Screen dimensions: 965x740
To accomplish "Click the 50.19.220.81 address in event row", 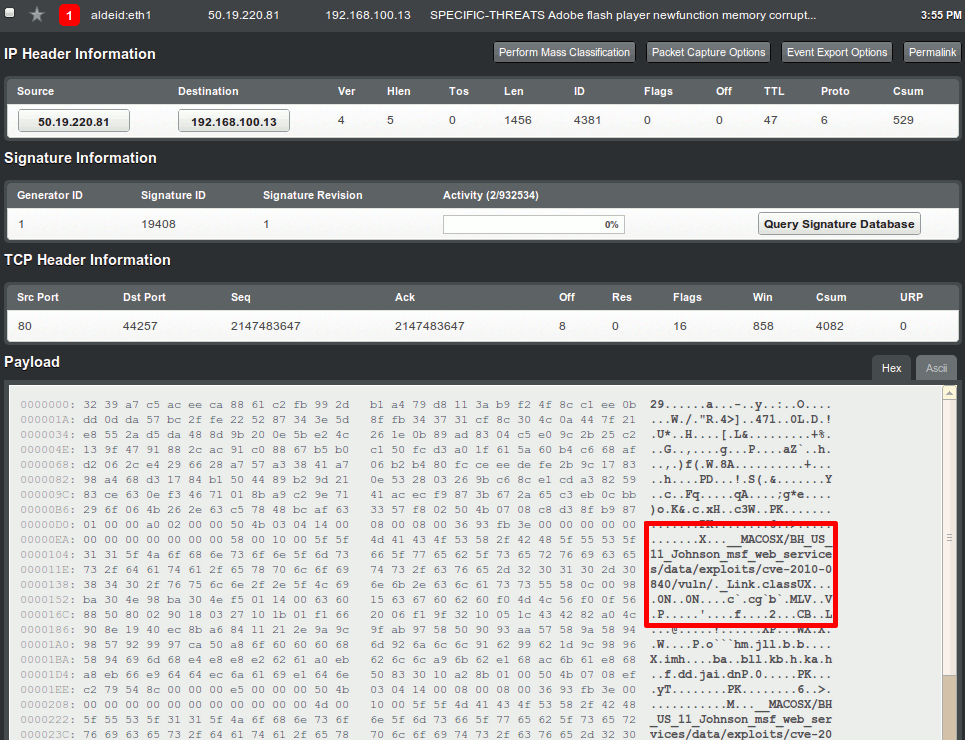I will 244,16.
